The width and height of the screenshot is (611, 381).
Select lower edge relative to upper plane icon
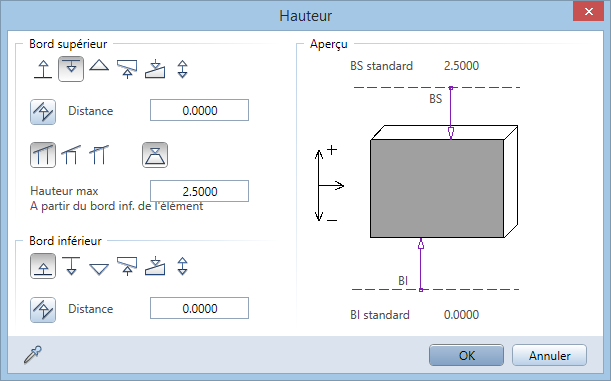click(x=71, y=266)
